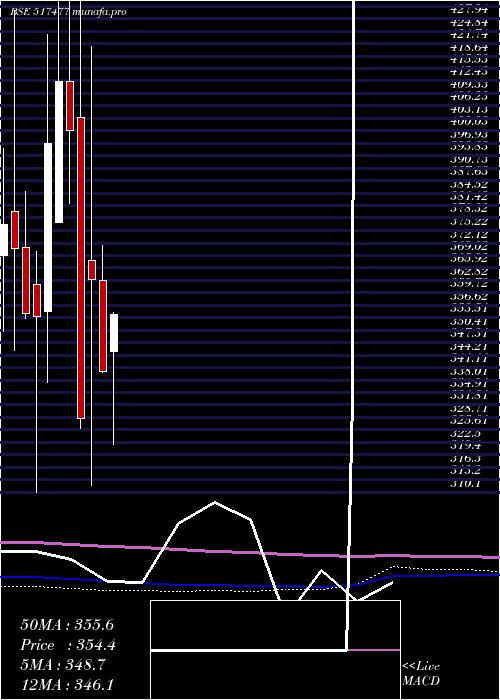This screenshot has width=500, height=700.
Task: Click the 328.71 price axis label
Action: coord(468,408)
